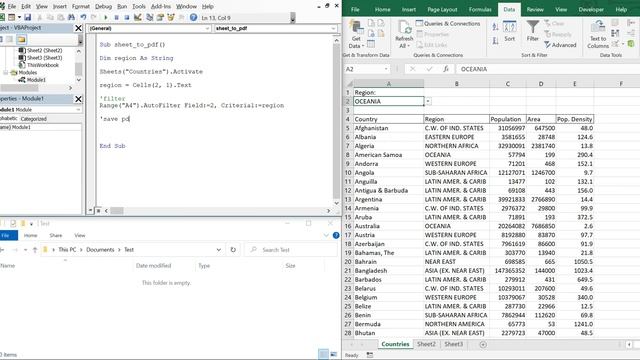Image resolution: width=640 pixels, height=360 pixels.
Task: Switch File Explorer to large icons view
Action: click(x=333, y=354)
